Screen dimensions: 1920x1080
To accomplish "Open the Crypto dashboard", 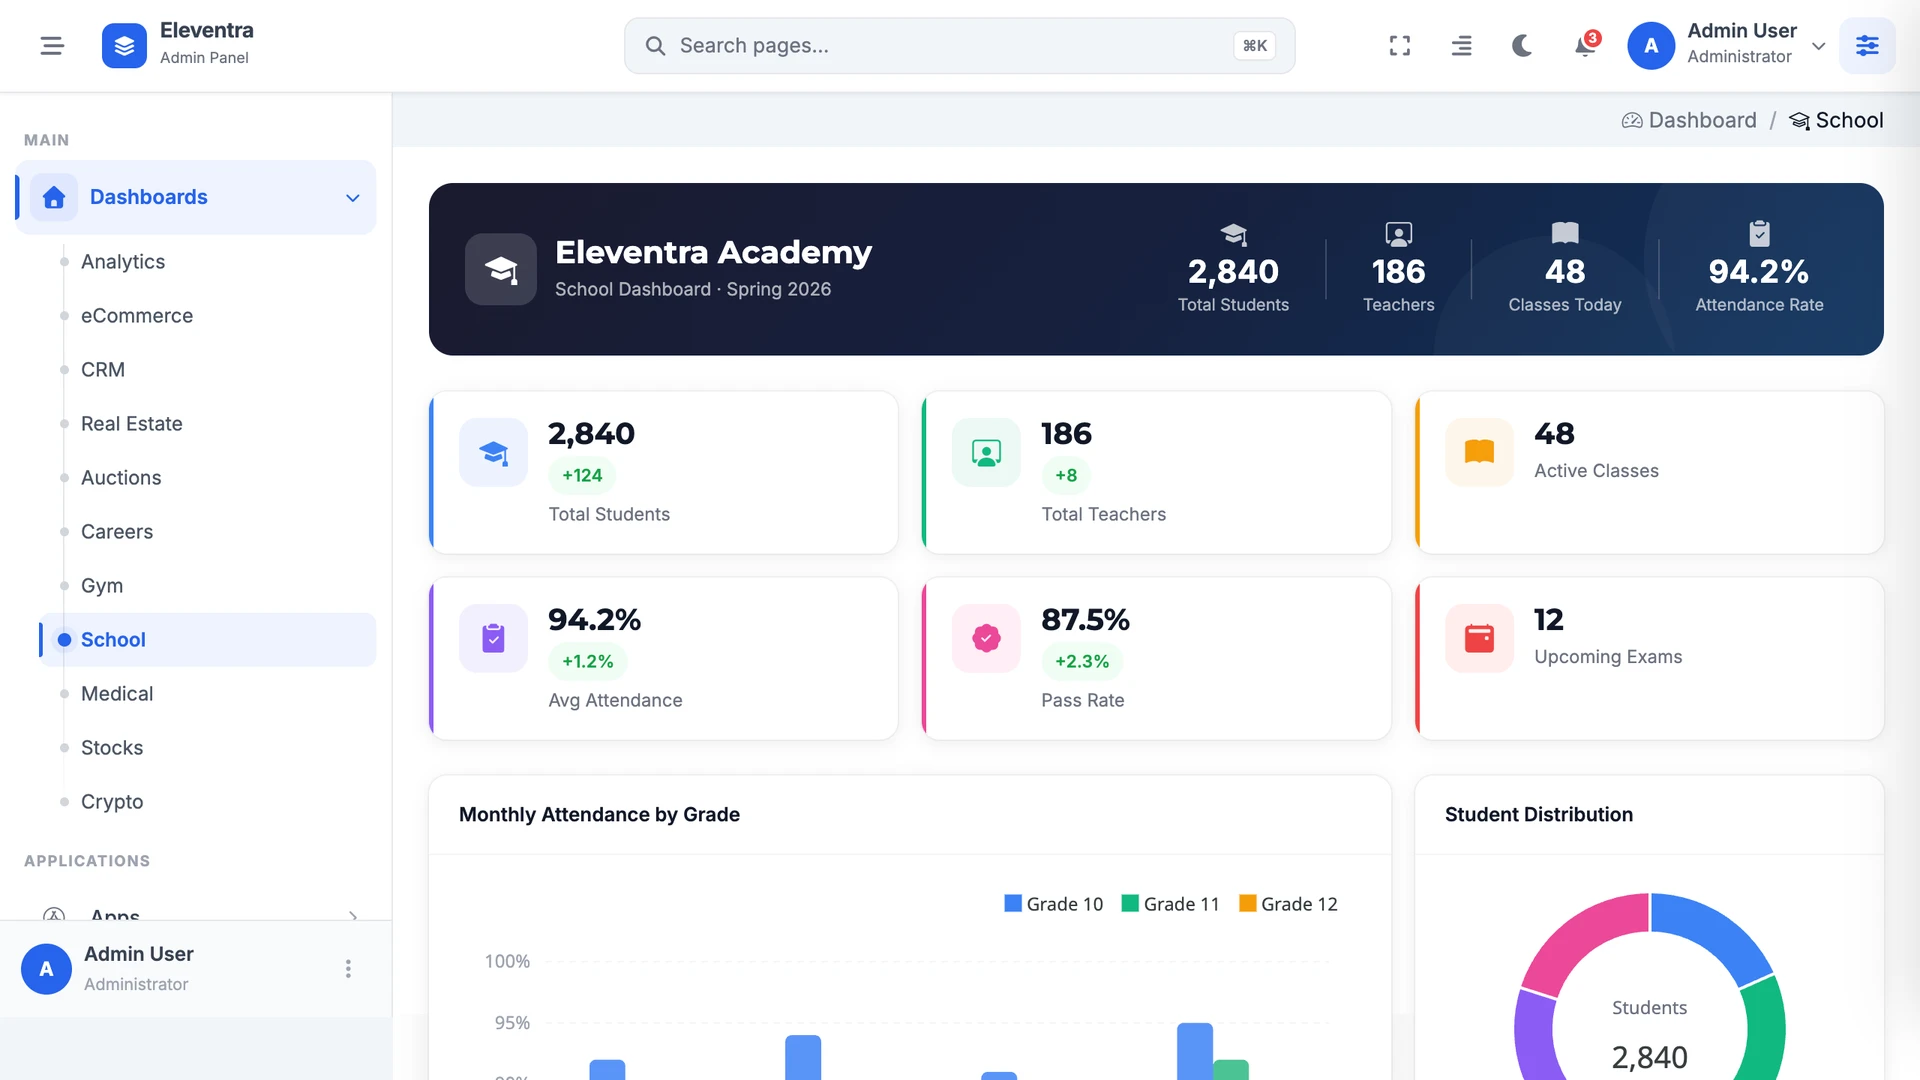I will click(112, 802).
